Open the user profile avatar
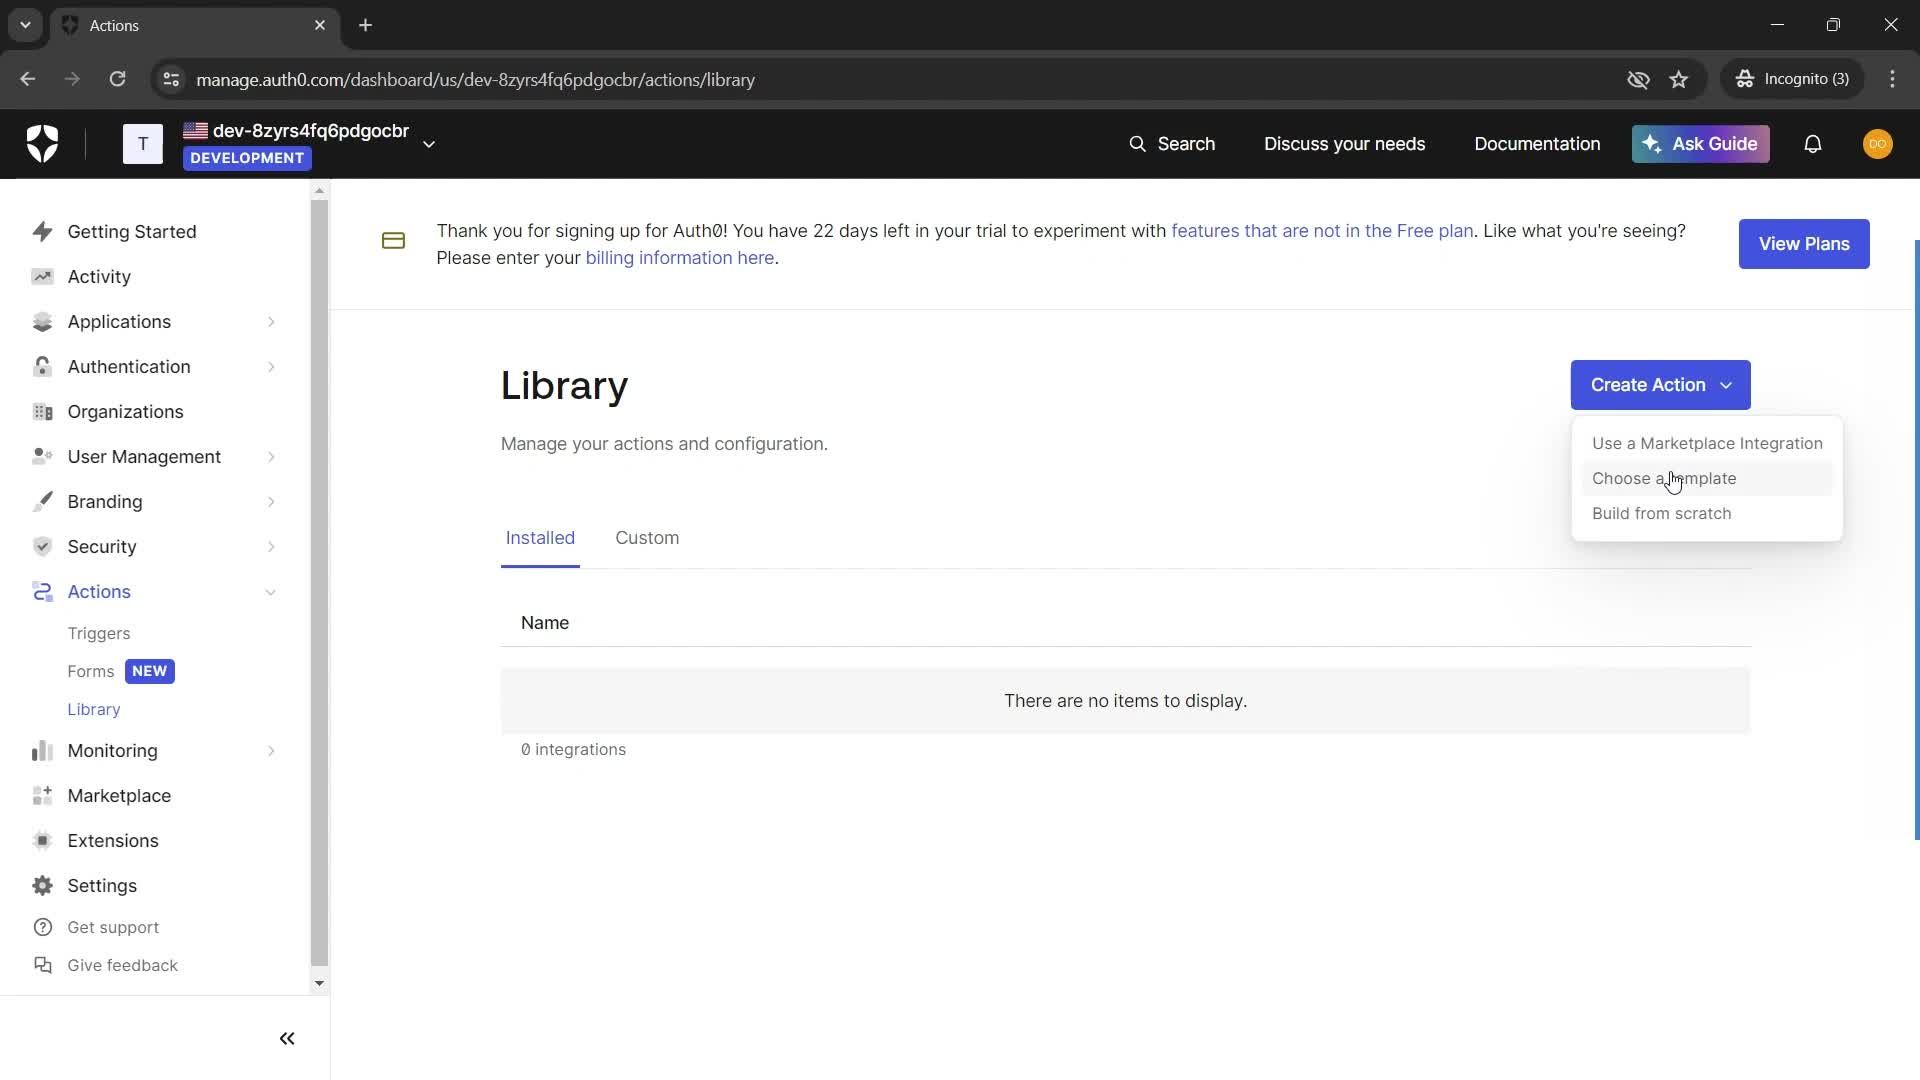The height and width of the screenshot is (1080, 1920). (x=1877, y=144)
